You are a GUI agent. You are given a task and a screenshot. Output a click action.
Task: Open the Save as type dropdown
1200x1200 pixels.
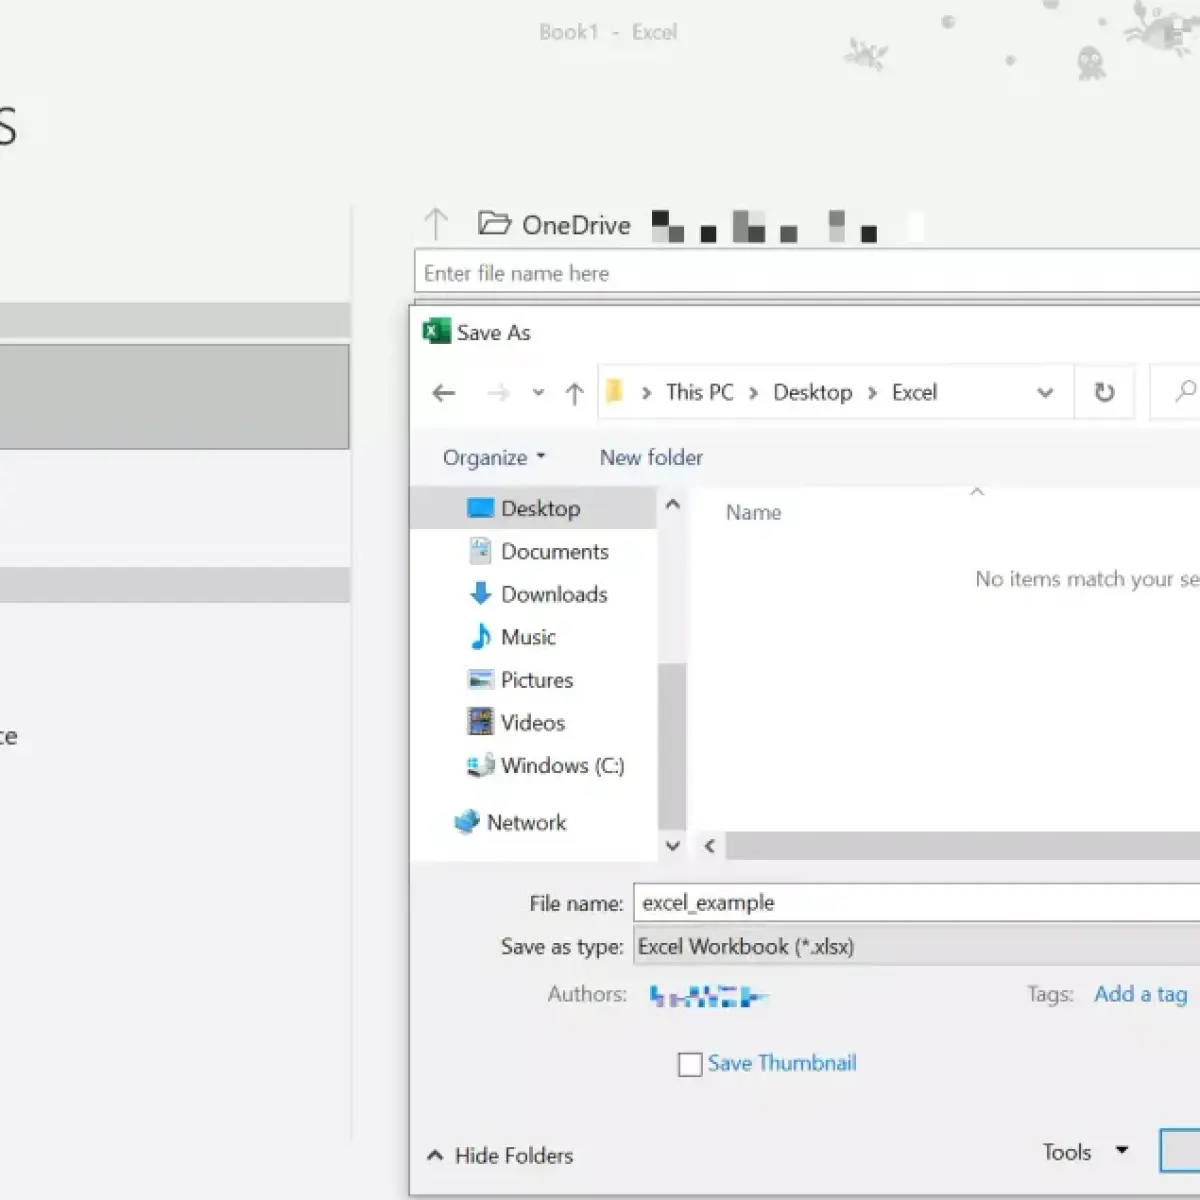[916, 946]
